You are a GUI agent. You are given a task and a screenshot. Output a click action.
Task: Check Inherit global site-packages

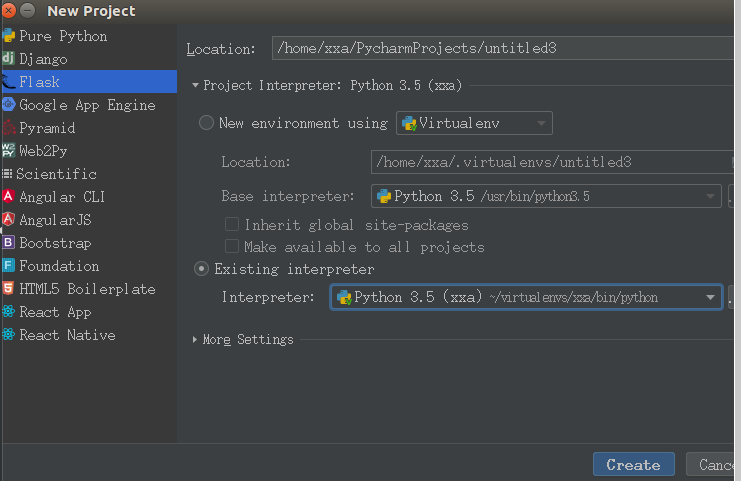pyautogui.click(x=232, y=224)
